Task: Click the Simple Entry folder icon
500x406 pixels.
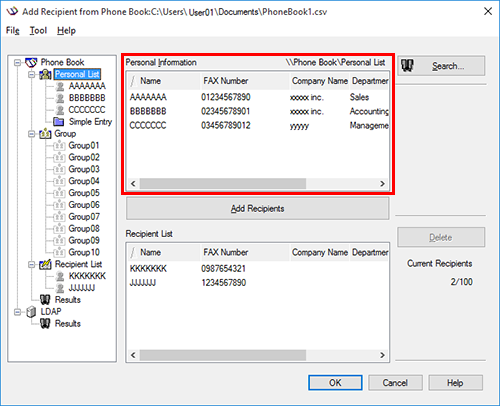Action: (59, 122)
